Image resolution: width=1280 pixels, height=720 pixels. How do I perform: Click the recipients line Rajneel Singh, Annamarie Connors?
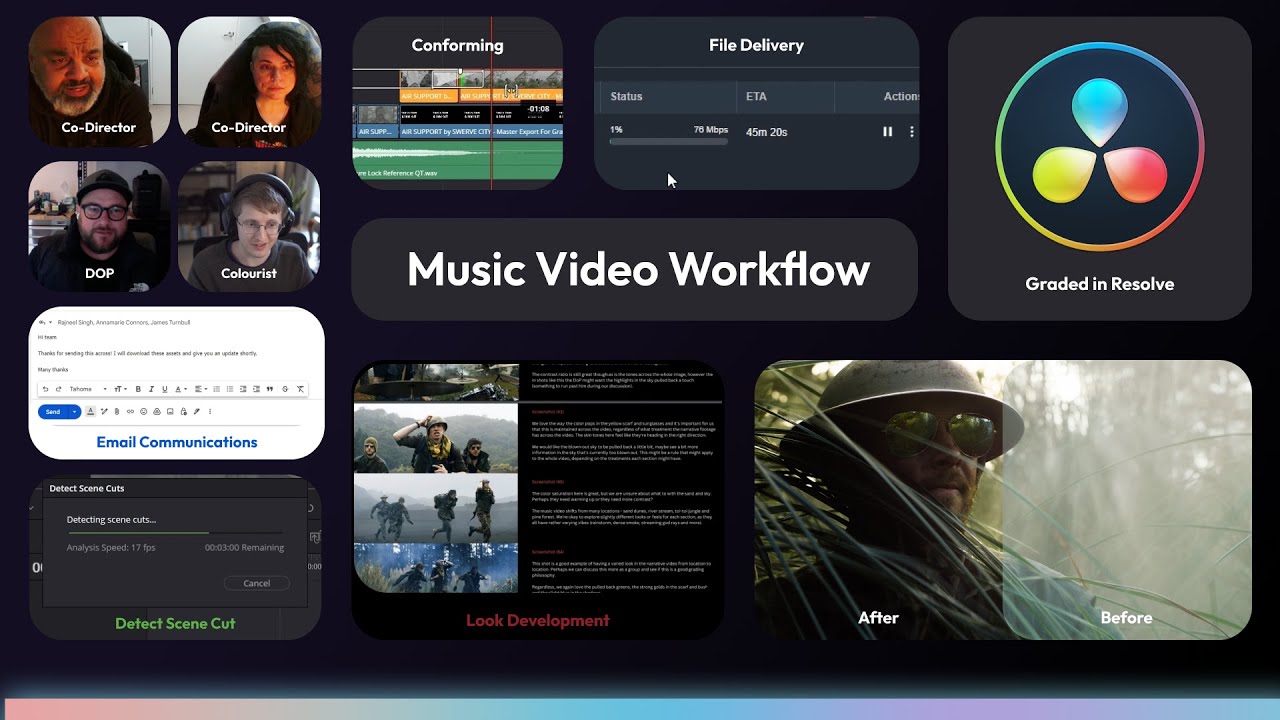[x=124, y=322]
